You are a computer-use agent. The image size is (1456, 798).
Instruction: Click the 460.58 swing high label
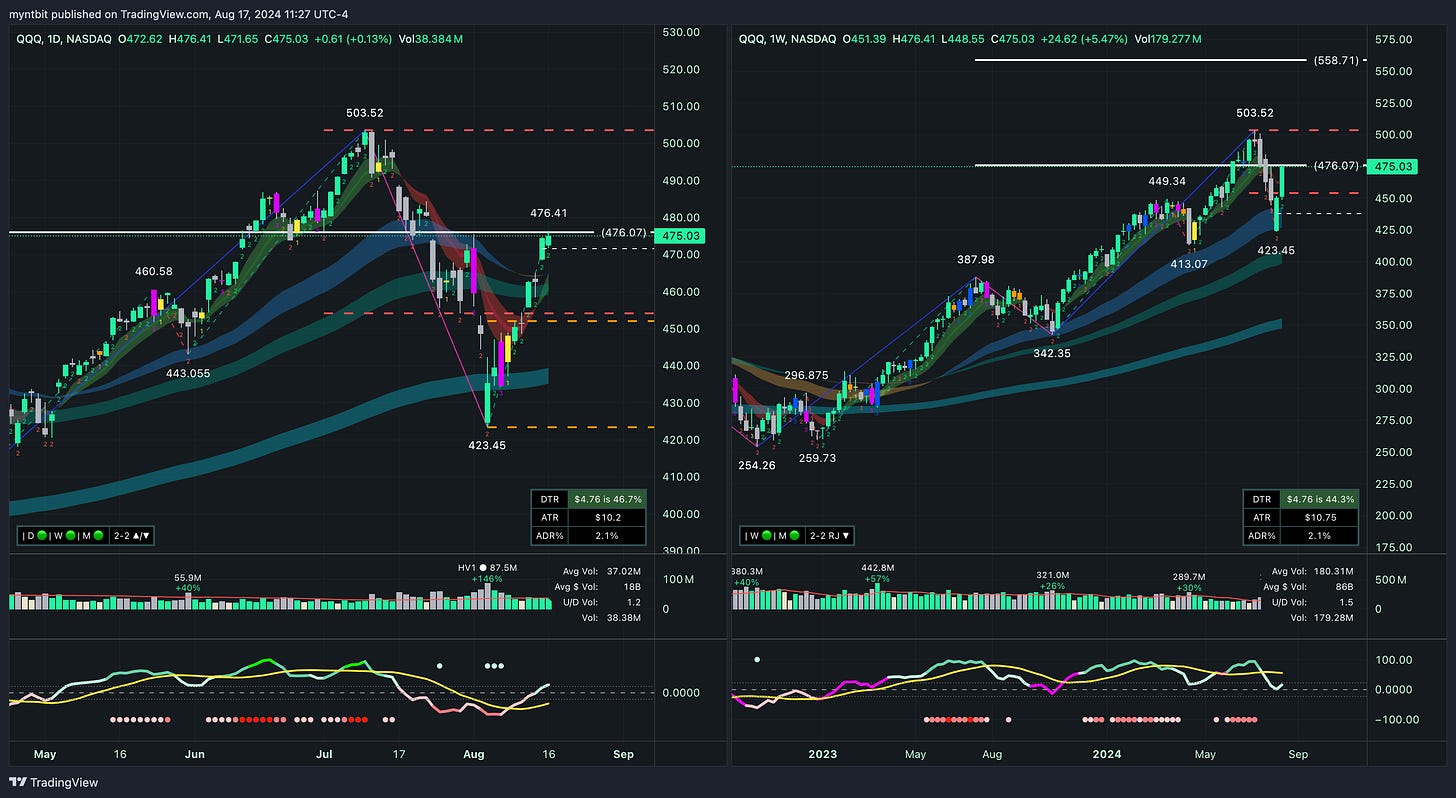point(155,271)
